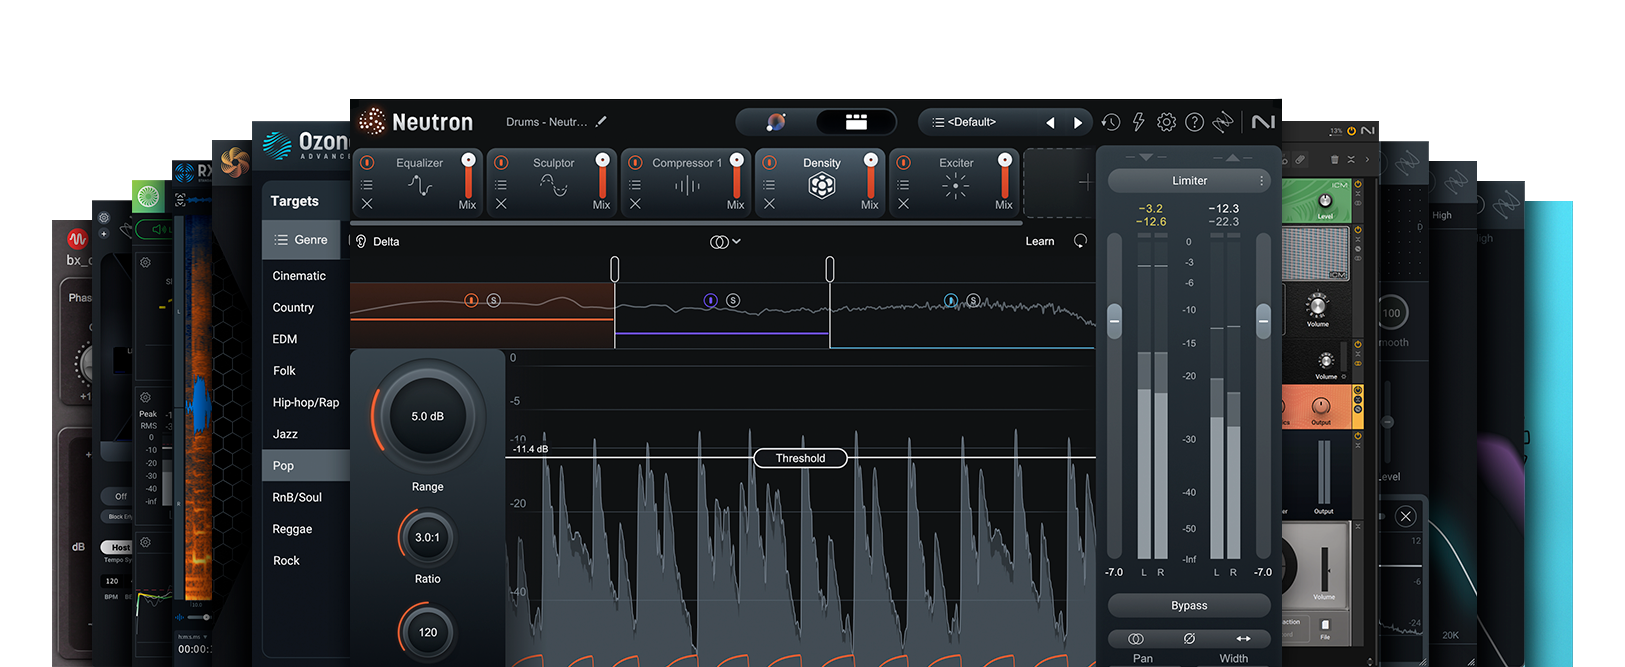
Task: Toggle the Equalizer module power button
Action: pos(367,162)
